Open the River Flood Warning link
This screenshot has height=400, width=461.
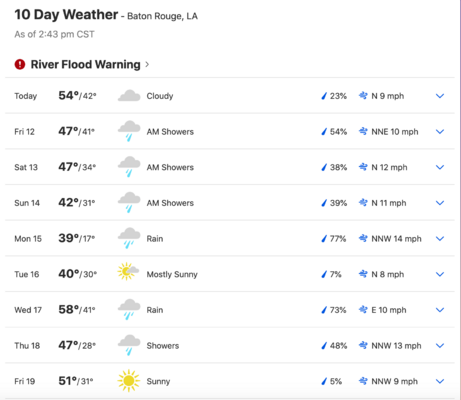tap(85, 64)
